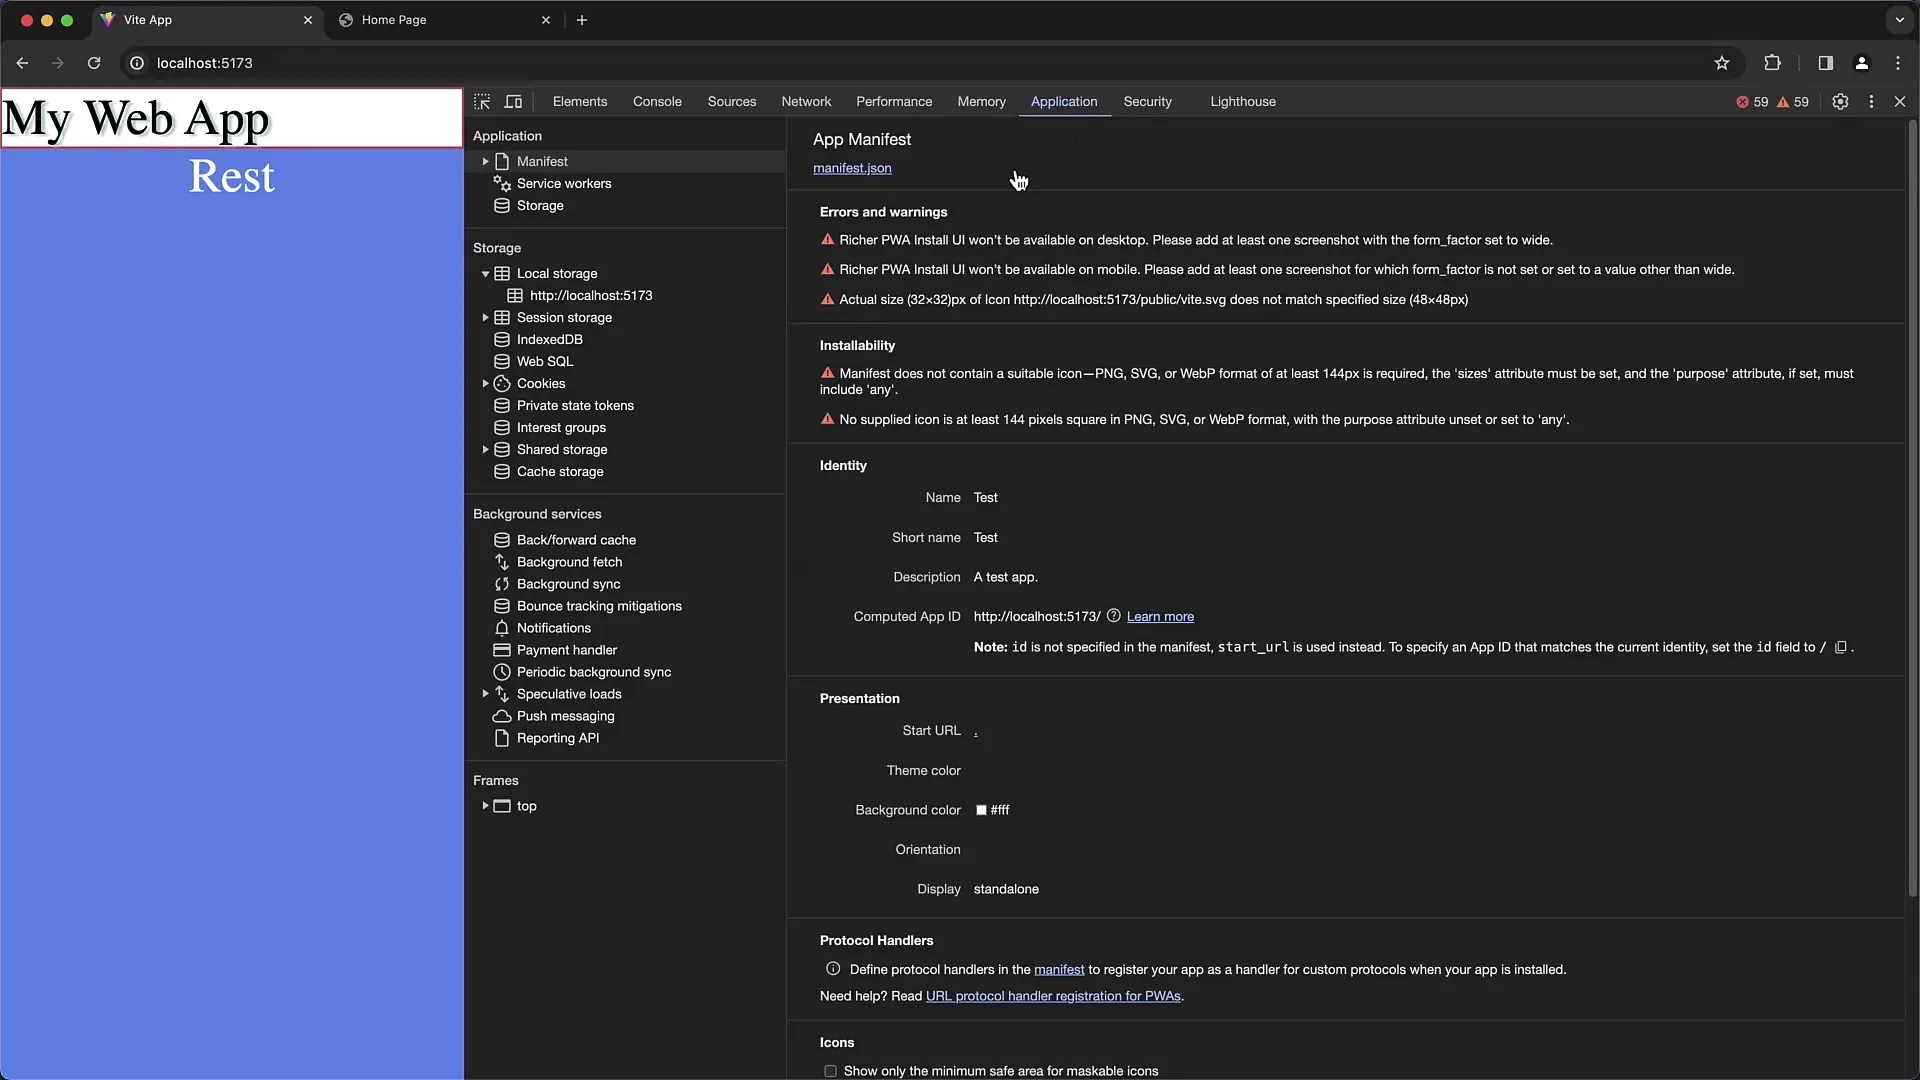Screen dimensions: 1920x1080
Task: Open Notifications service
Action: pyautogui.click(x=554, y=628)
